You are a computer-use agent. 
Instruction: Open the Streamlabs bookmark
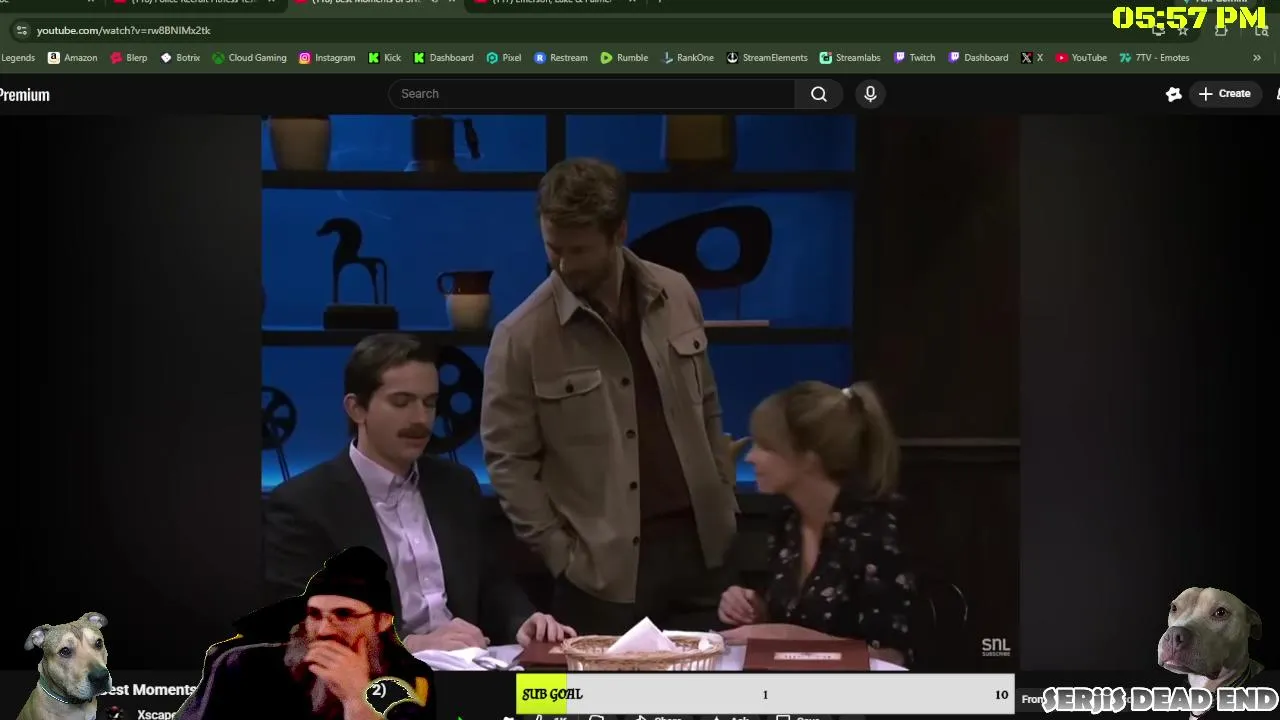click(x=850, y=58)
